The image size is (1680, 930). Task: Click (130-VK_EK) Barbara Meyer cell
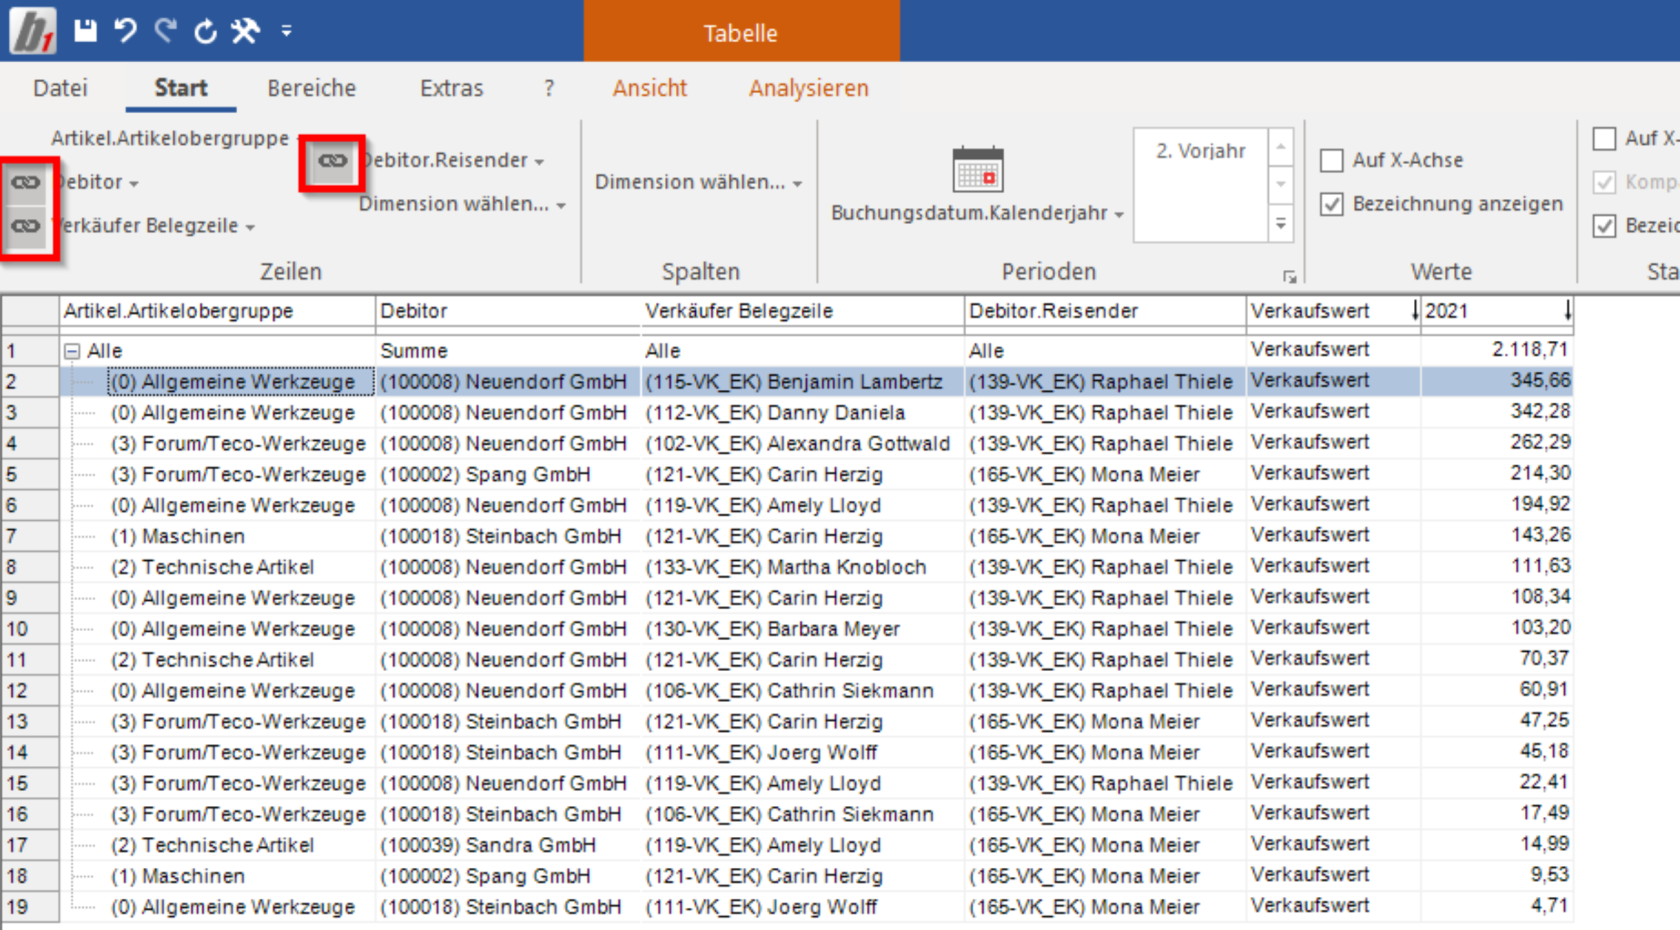pos(802,629)
